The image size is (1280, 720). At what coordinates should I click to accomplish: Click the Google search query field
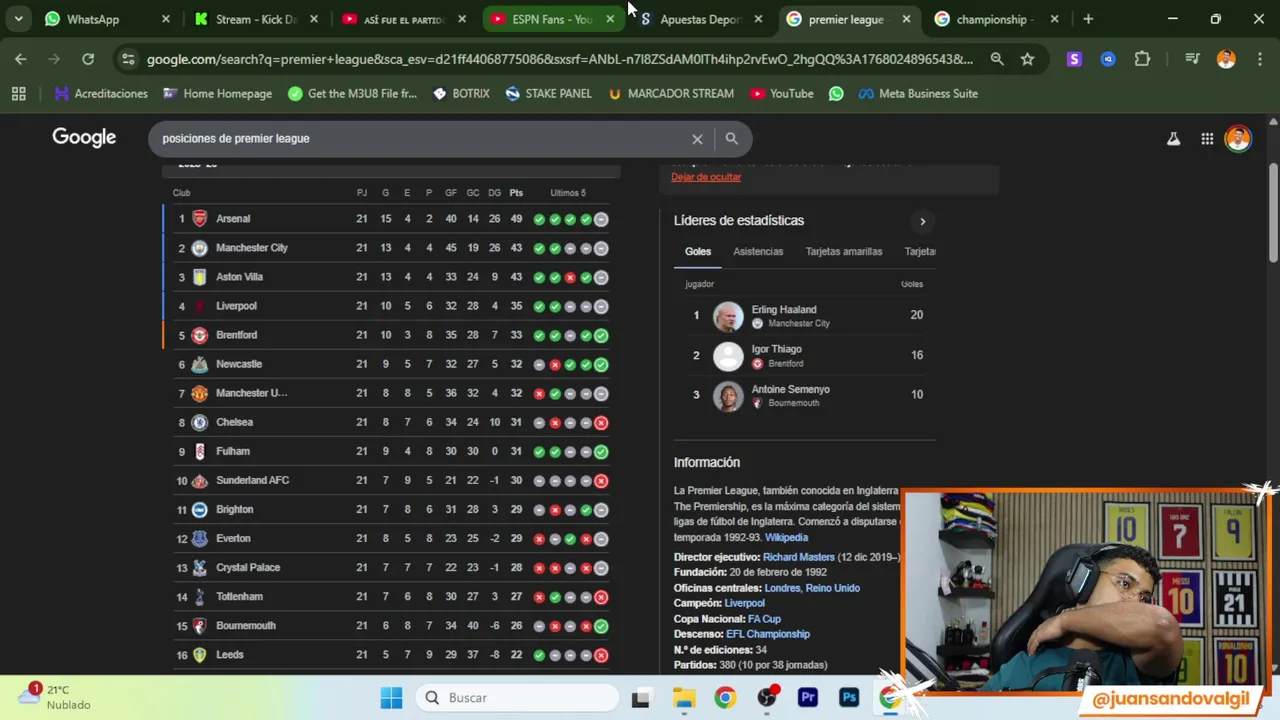click(420, 138)
